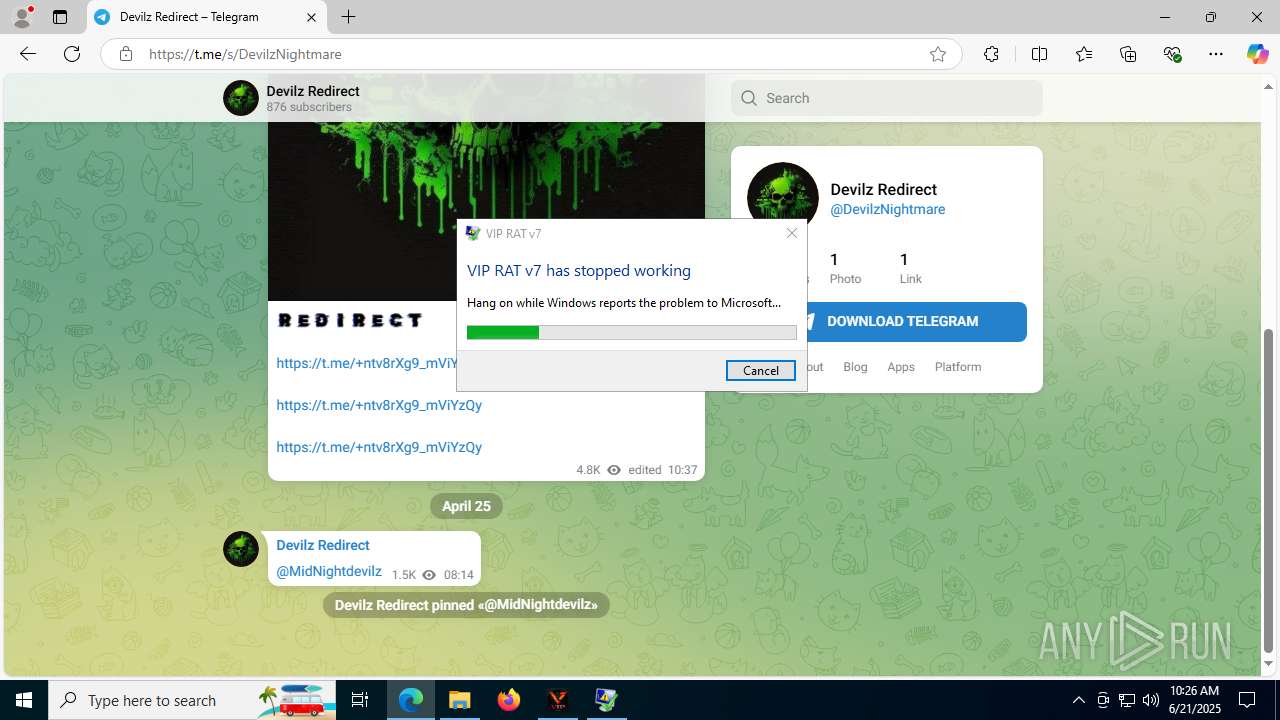The width and height of the screenshot is (1280, 720).
Task: Open the Collections icon
Action: click(1128, 54)
